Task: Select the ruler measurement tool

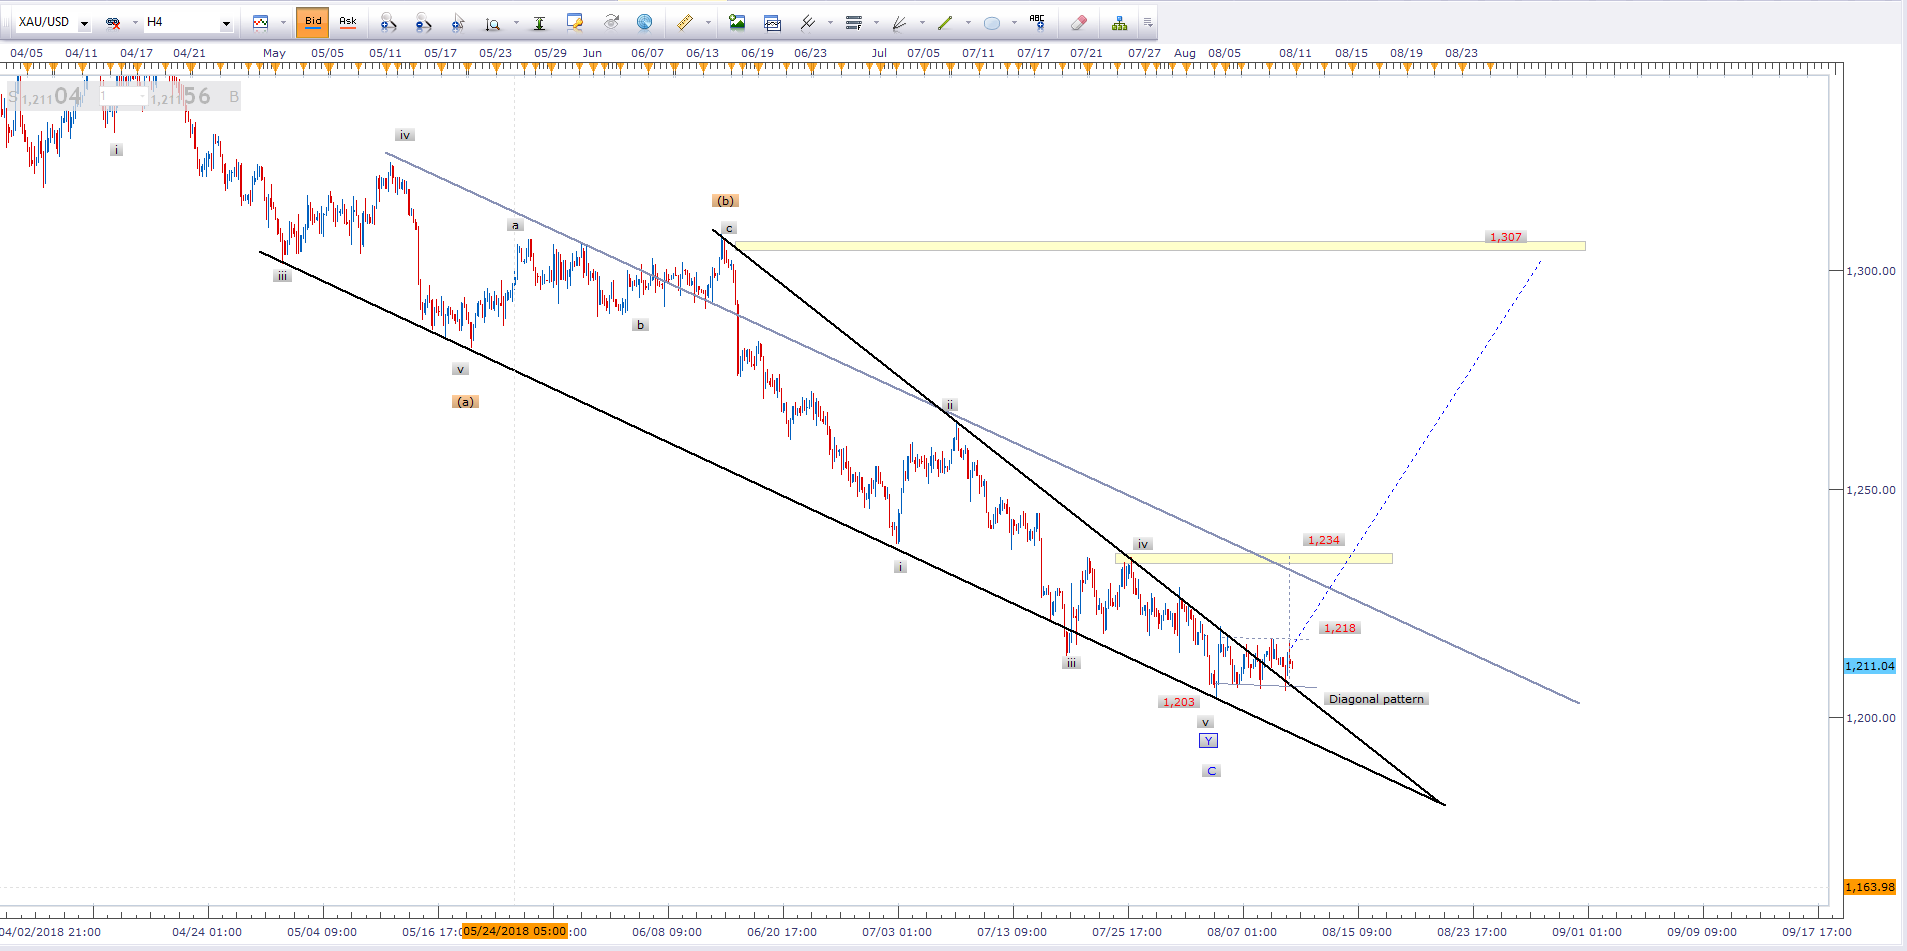Action: (685, 22)
